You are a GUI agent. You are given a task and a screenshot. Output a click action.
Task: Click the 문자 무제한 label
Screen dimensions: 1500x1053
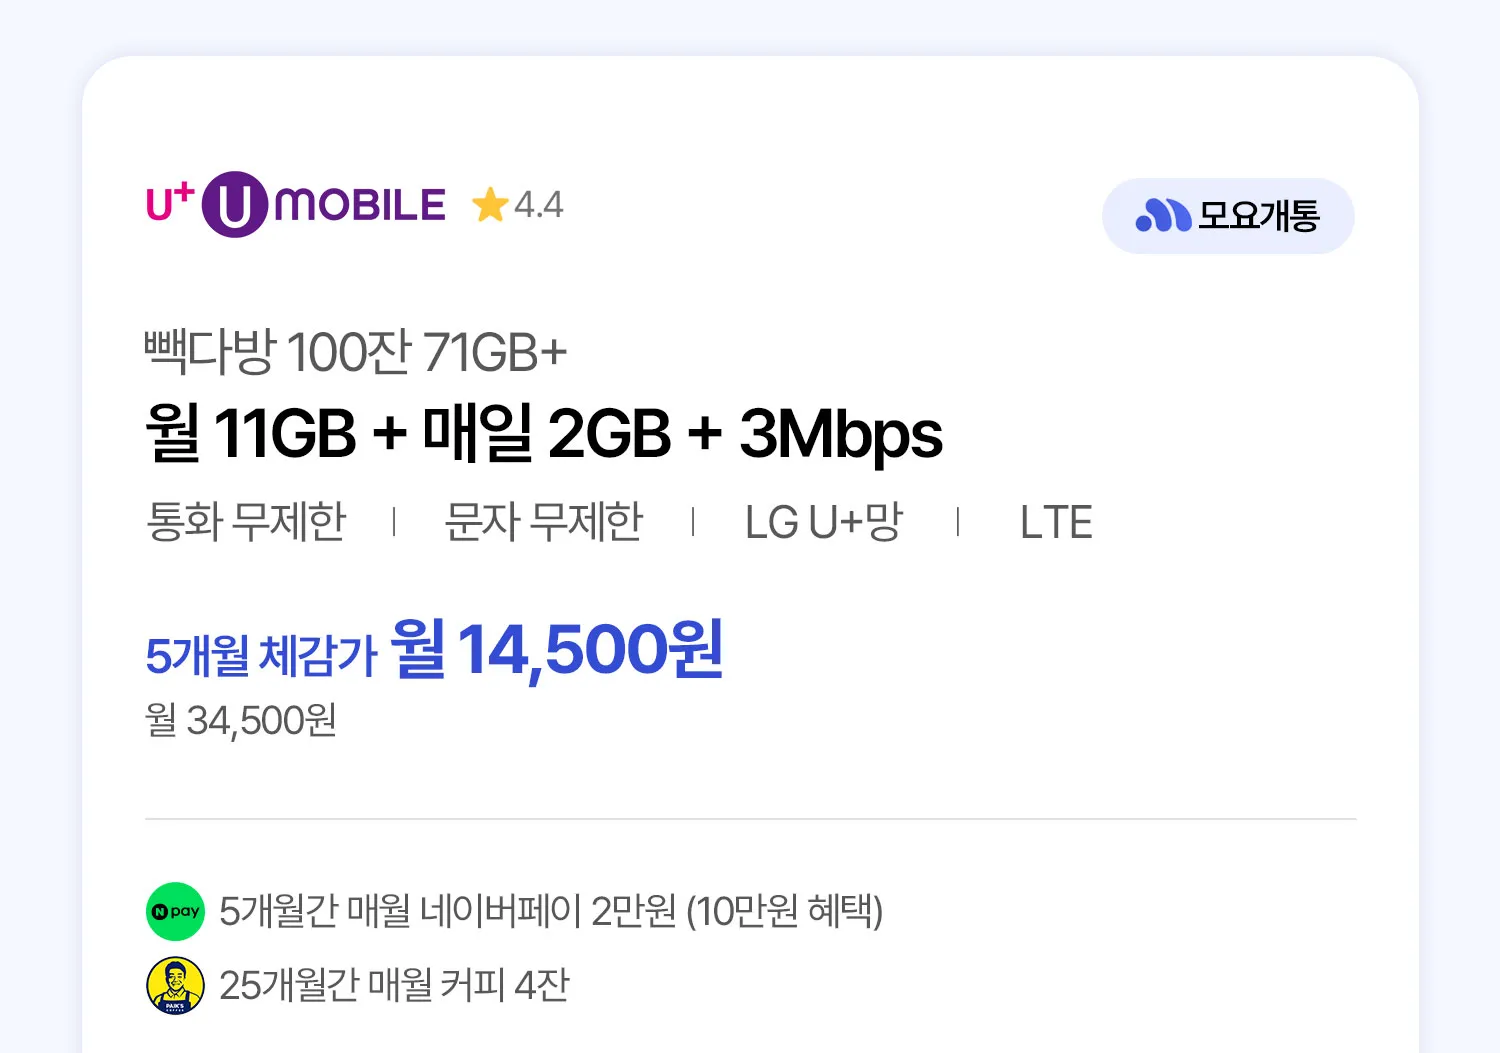tap(543, 521)
